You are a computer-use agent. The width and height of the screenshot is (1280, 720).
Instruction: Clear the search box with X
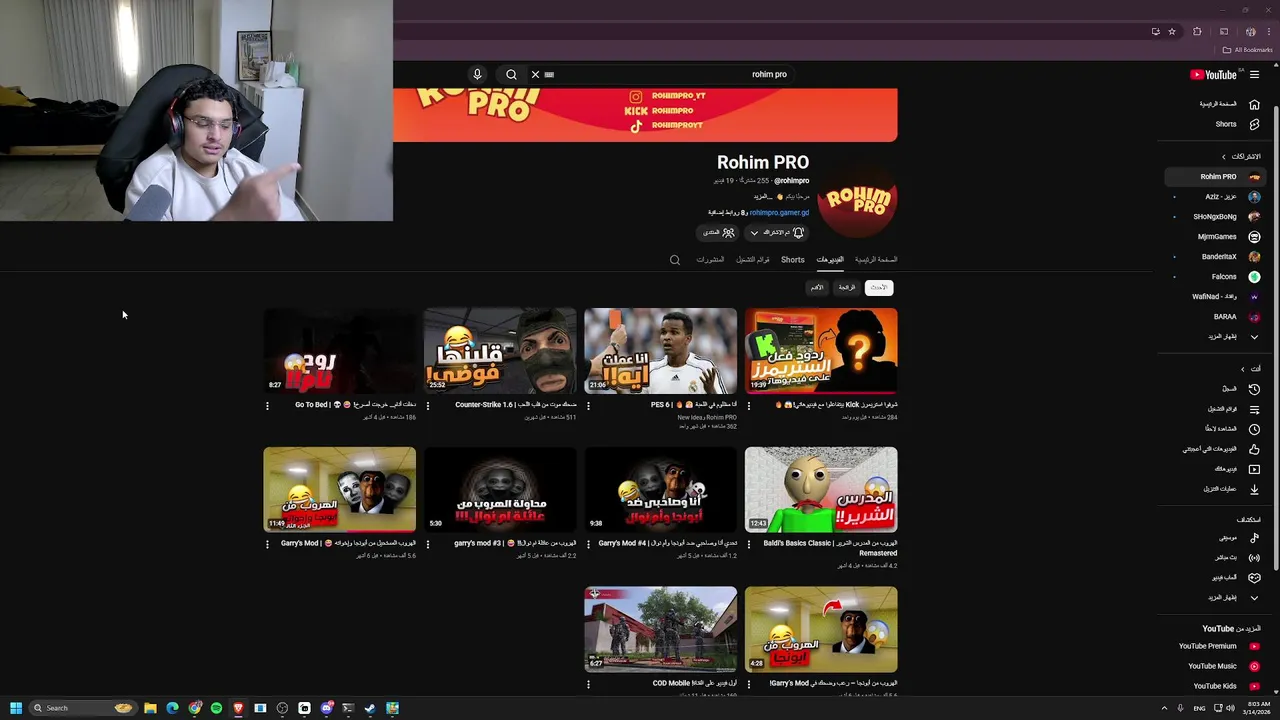535,74
